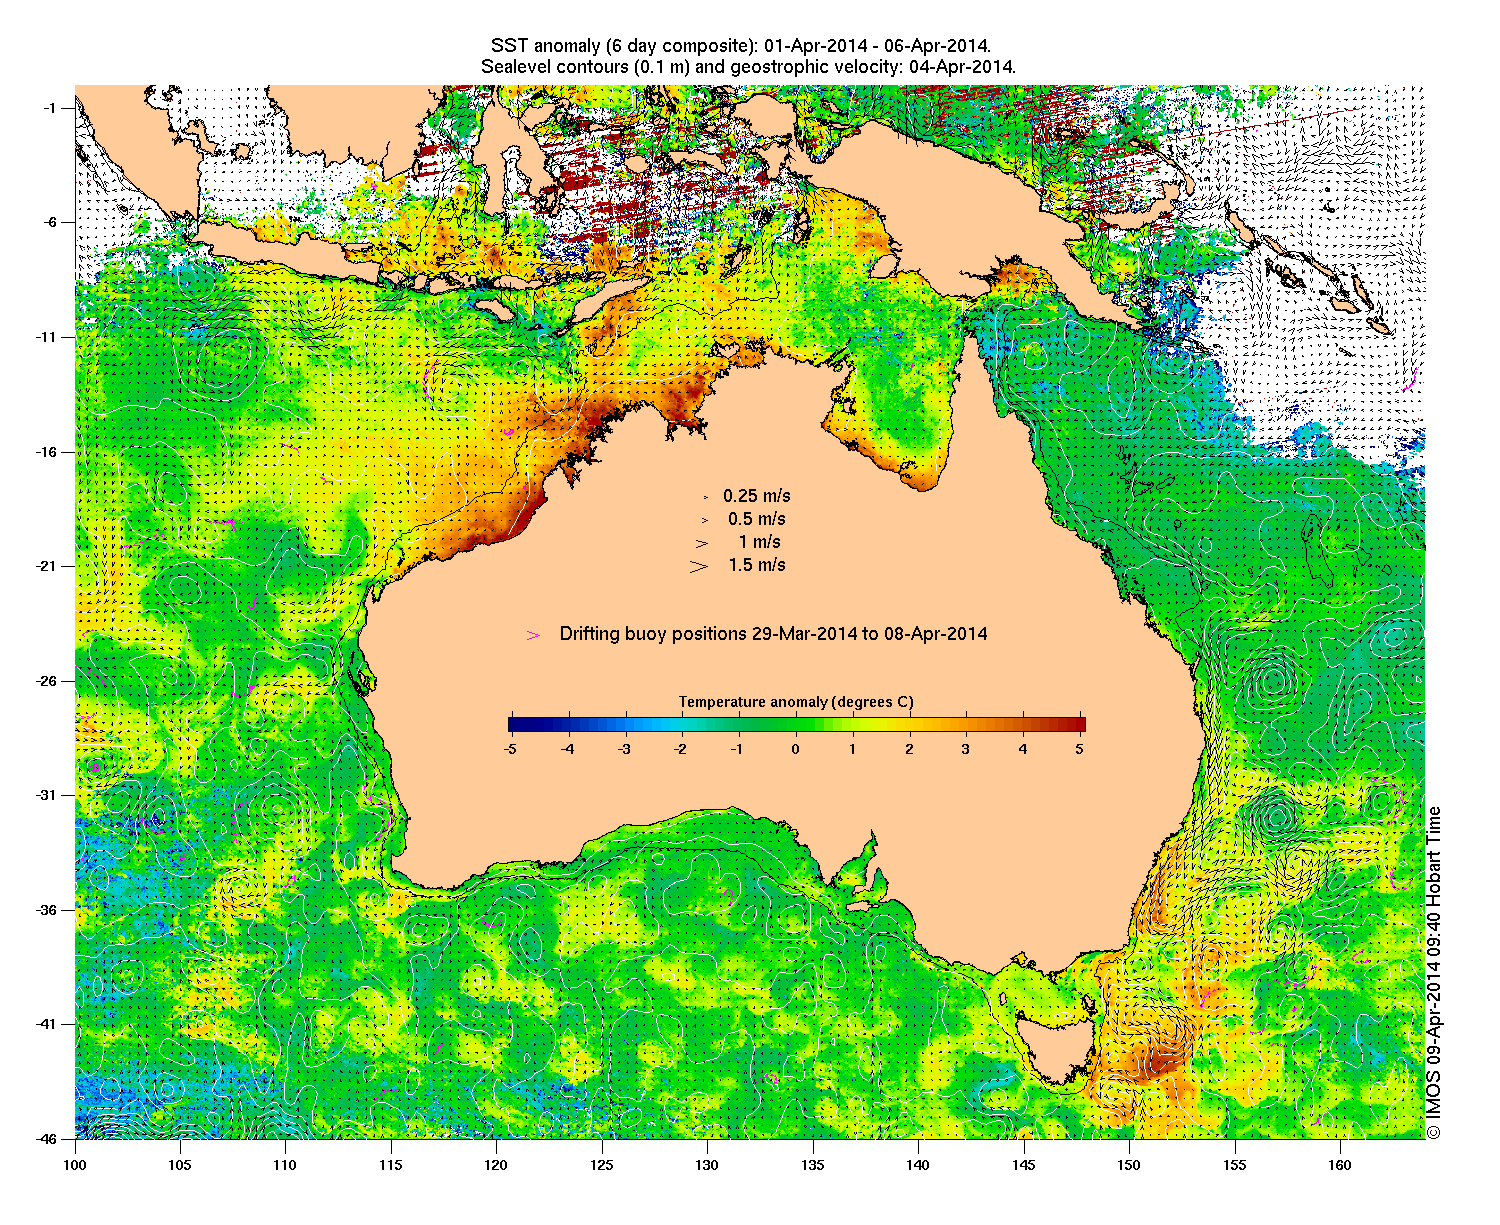Click the 1 m/s legend arrow icon

coord(702,543)
